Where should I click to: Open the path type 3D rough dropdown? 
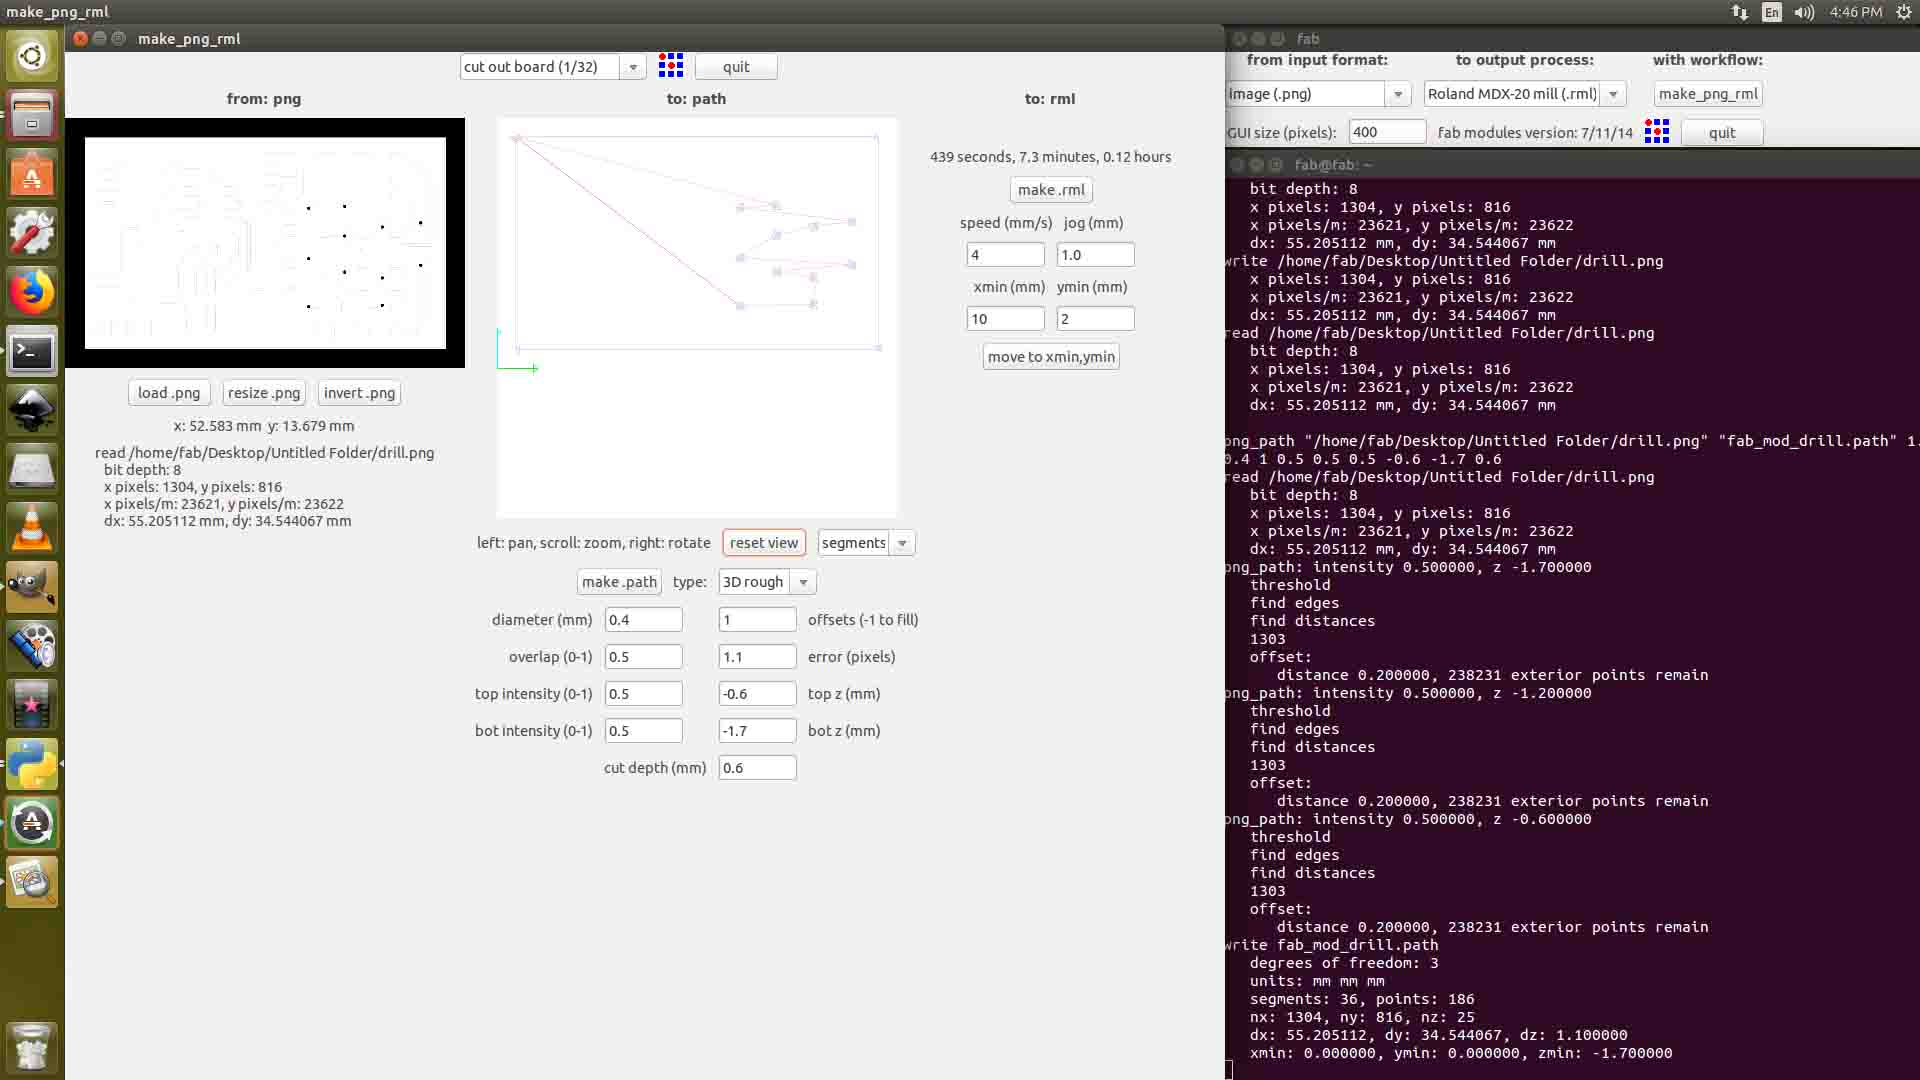tap(802, 582)
